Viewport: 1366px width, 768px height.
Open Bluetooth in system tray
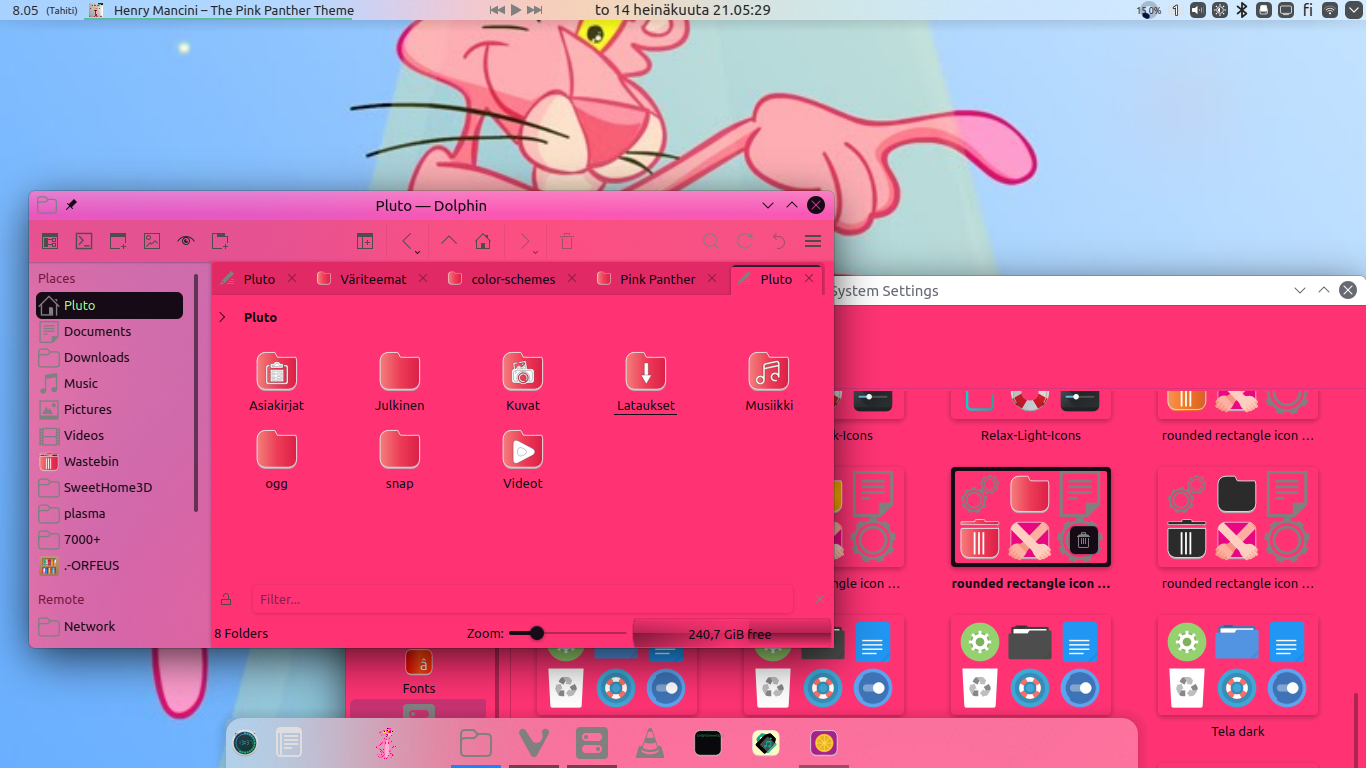(1242, 10)
